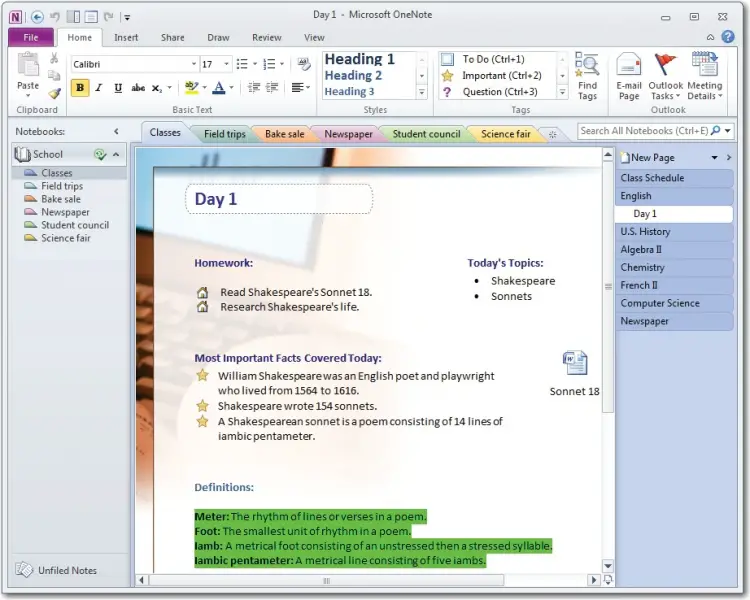The width and height of the screenshot is (750, 600).
Task: Open the Science fair section tab
Action: coord(506,134)
